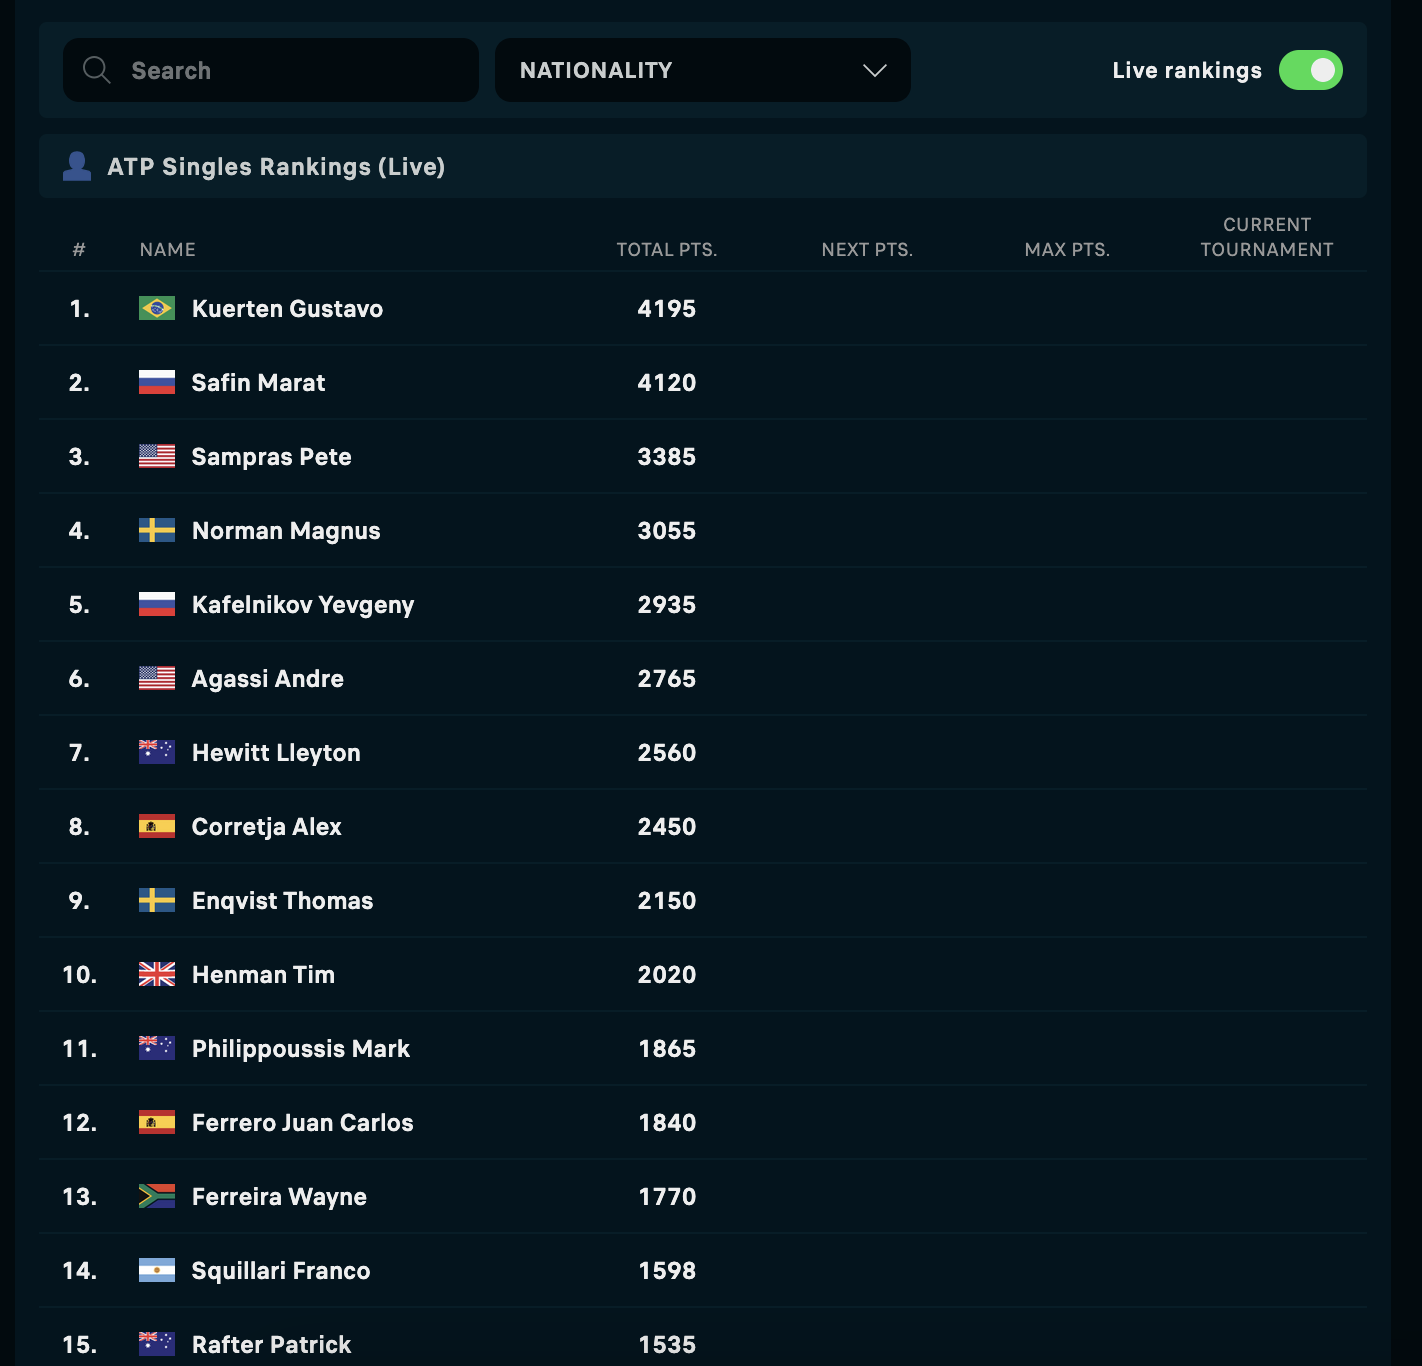Image resolution: width=1422 pixels, height=1366 pixels.
Task: Click the player silhouette icon beside ATP Singles Rankings
Action: 77,166
